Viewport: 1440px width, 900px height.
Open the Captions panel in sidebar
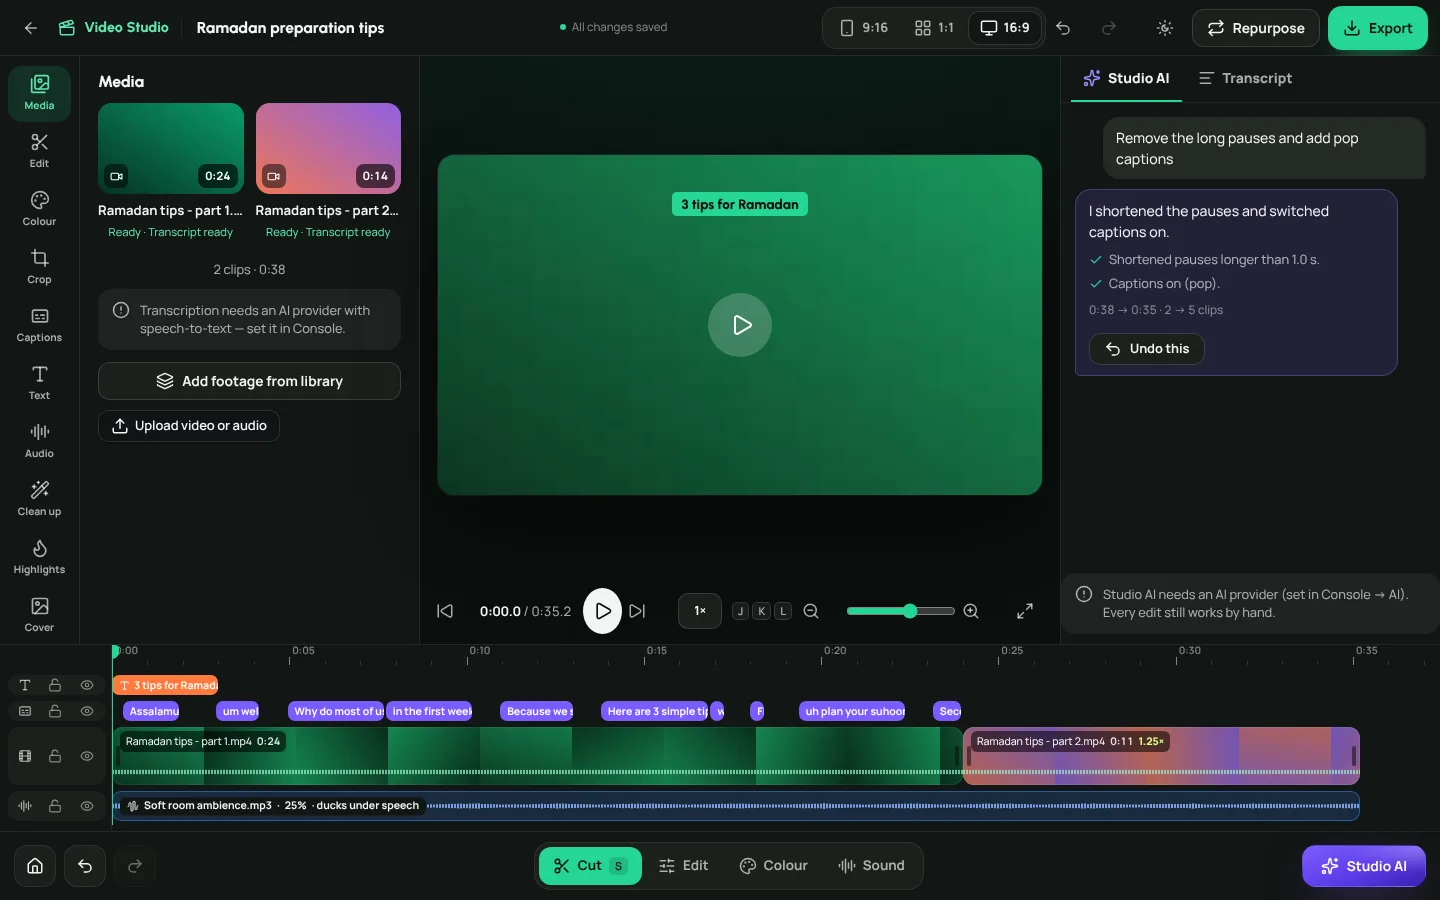(39, 325)
